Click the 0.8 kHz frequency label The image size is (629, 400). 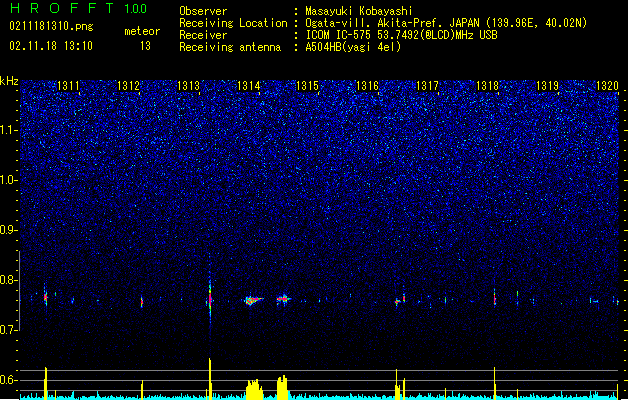(x=9, y=280)
